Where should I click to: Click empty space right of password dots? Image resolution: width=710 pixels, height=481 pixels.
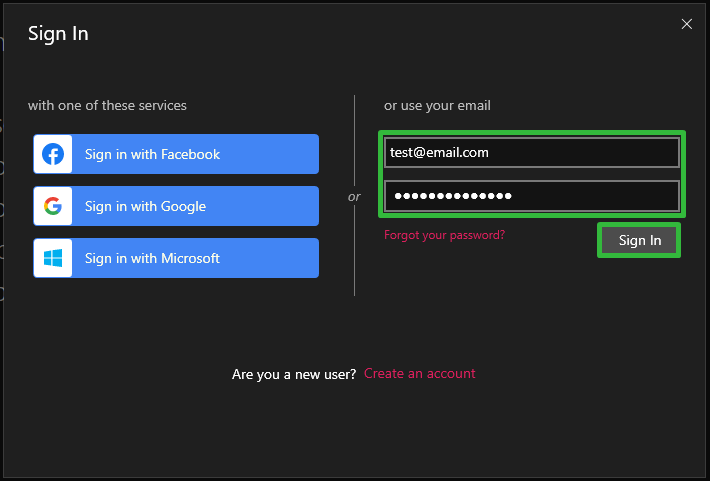click(595, 196)
